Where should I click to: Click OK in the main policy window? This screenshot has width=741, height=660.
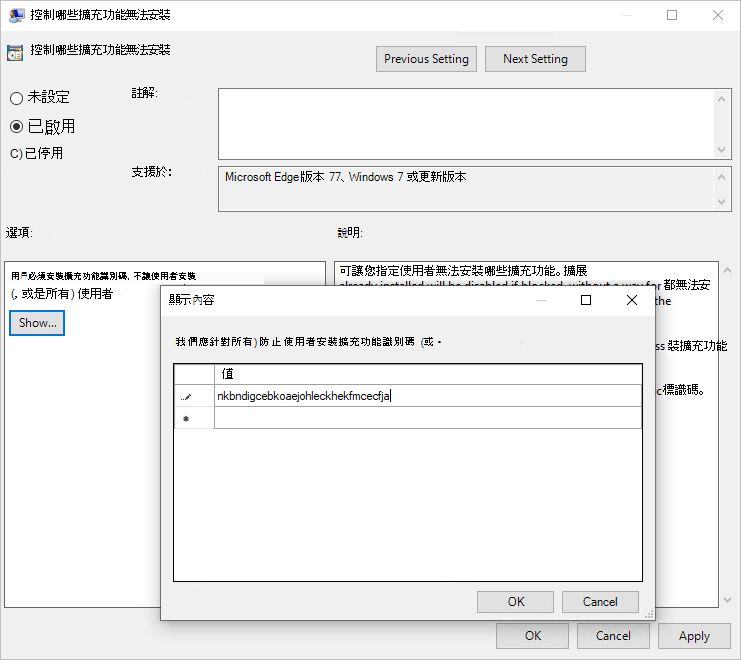tap(532, 636)
